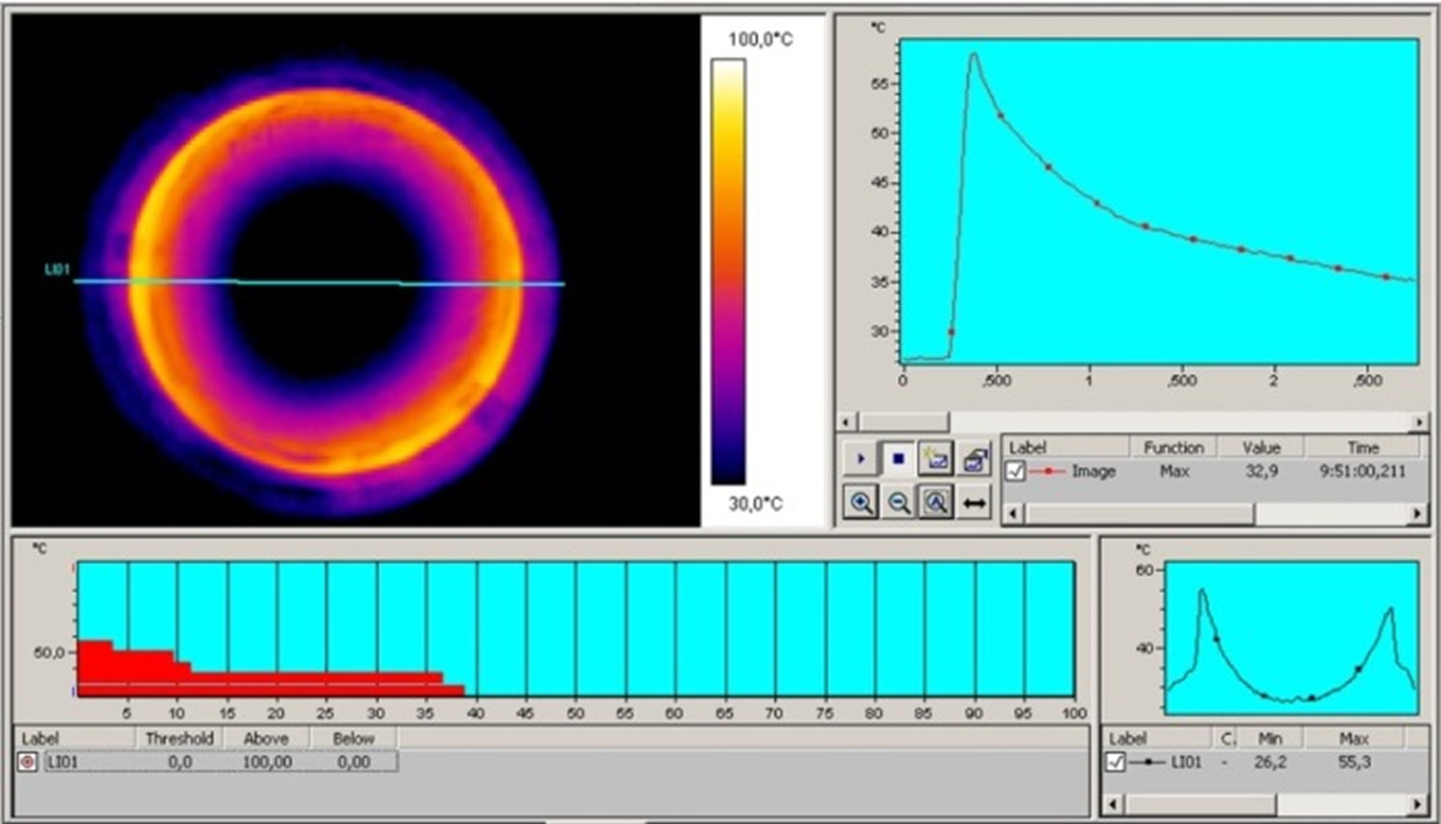
Task: Click the play button in plot controls
Action: (860, 459)
